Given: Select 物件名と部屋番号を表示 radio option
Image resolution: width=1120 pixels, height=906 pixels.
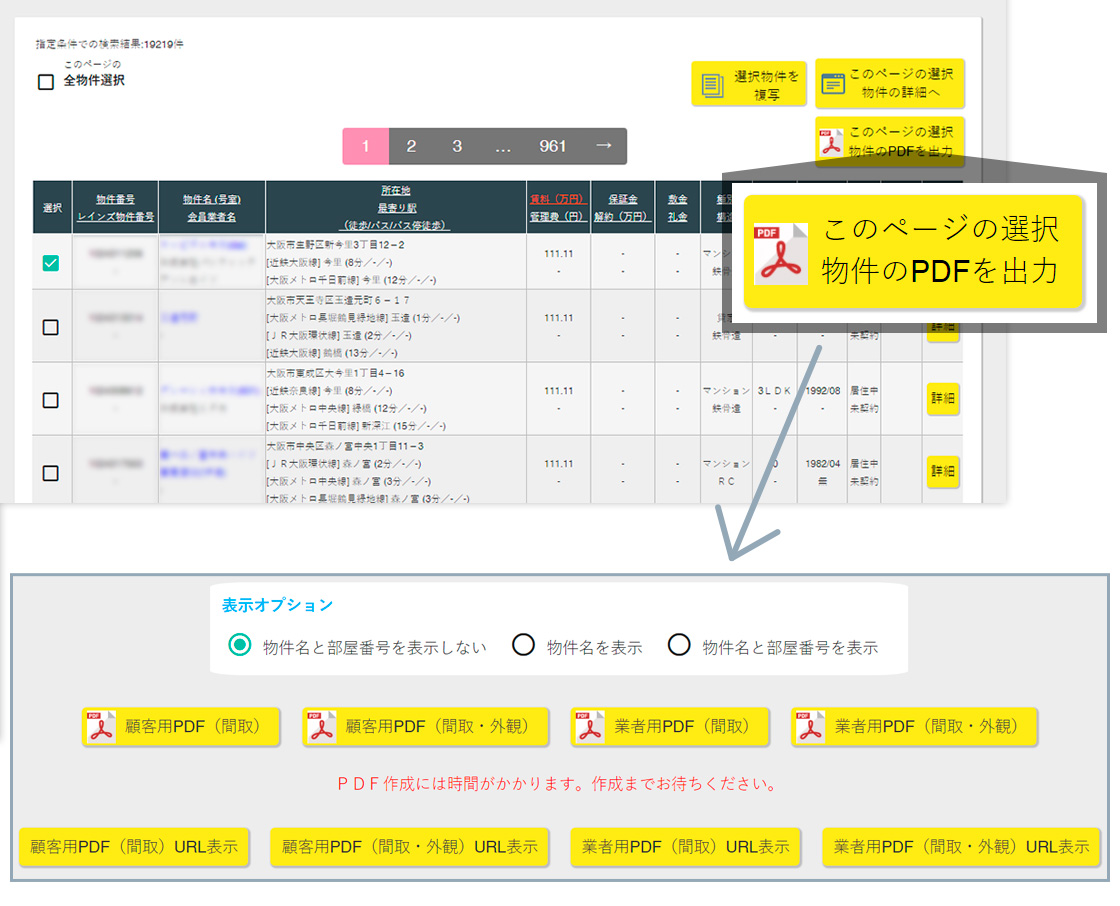Looking at the screenshot, I should coord(679,645).
